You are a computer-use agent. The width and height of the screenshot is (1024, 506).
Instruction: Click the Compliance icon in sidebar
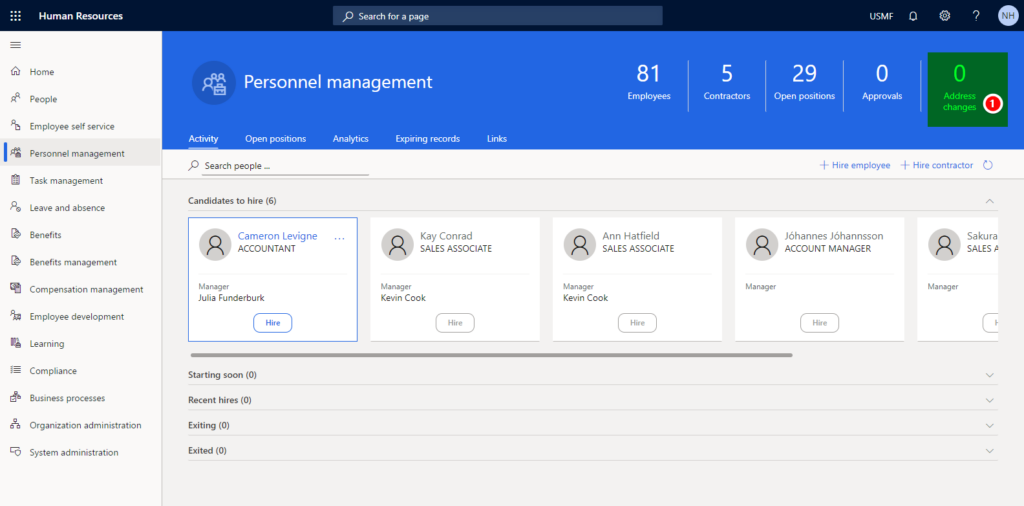pyautogui.click(x=16, y=371)
